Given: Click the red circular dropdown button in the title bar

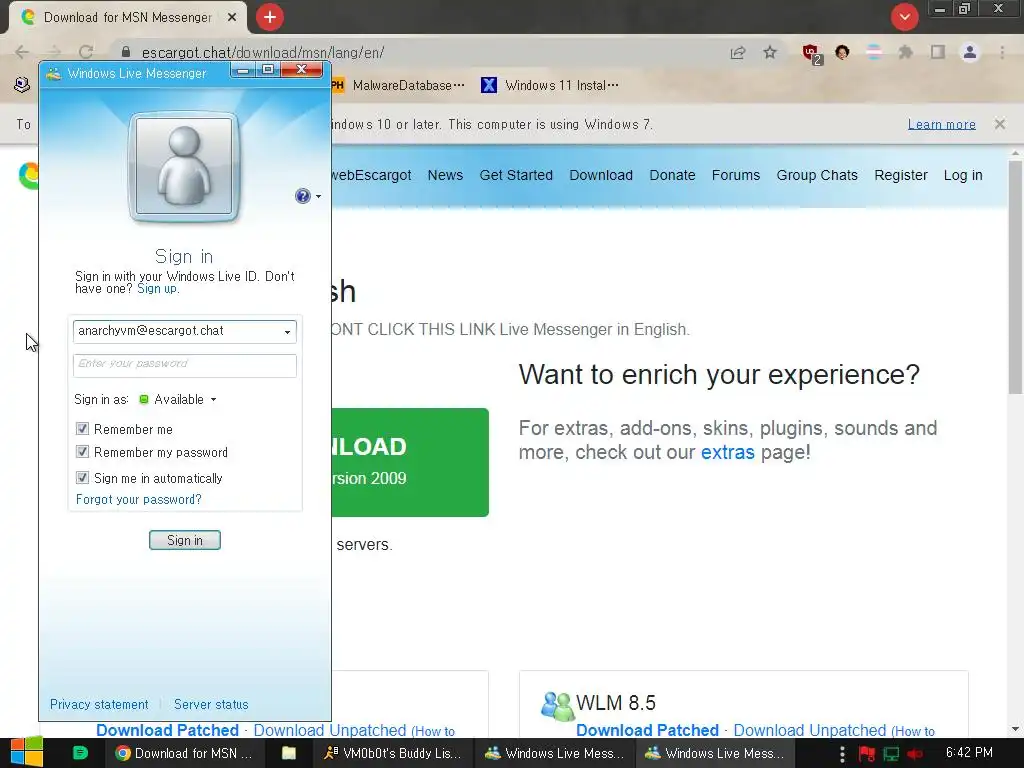Looking at the screenshot, I should tap(904, 17).
